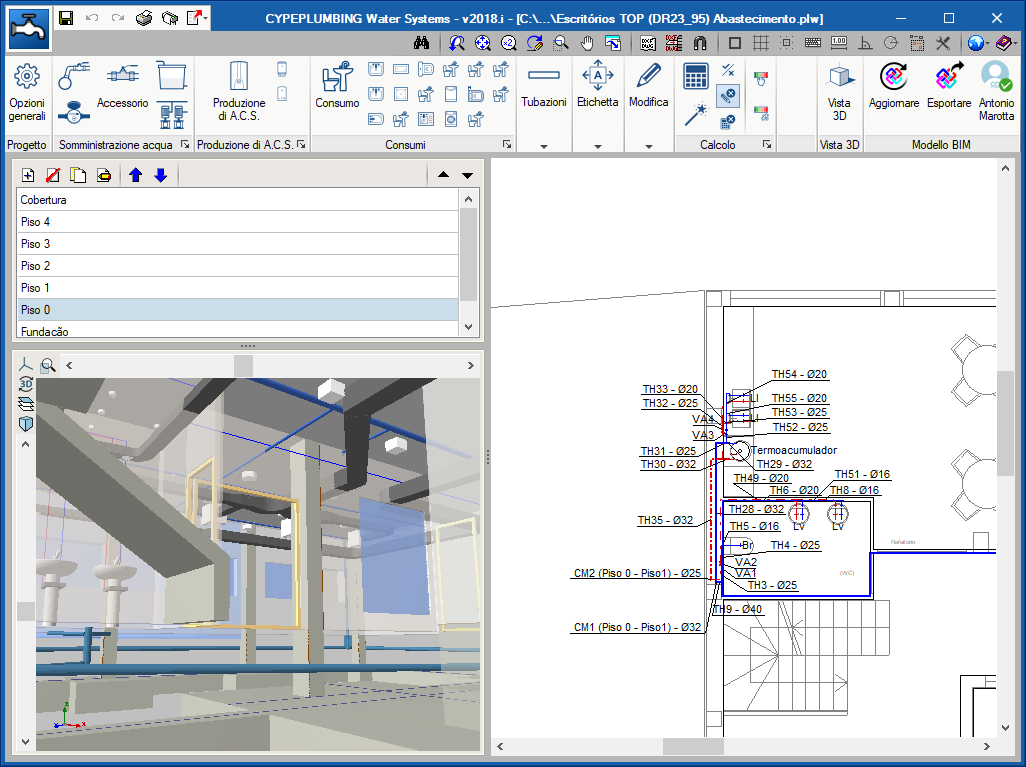
Task: Select the Piso 2 floor
Action: coord(238,266)
